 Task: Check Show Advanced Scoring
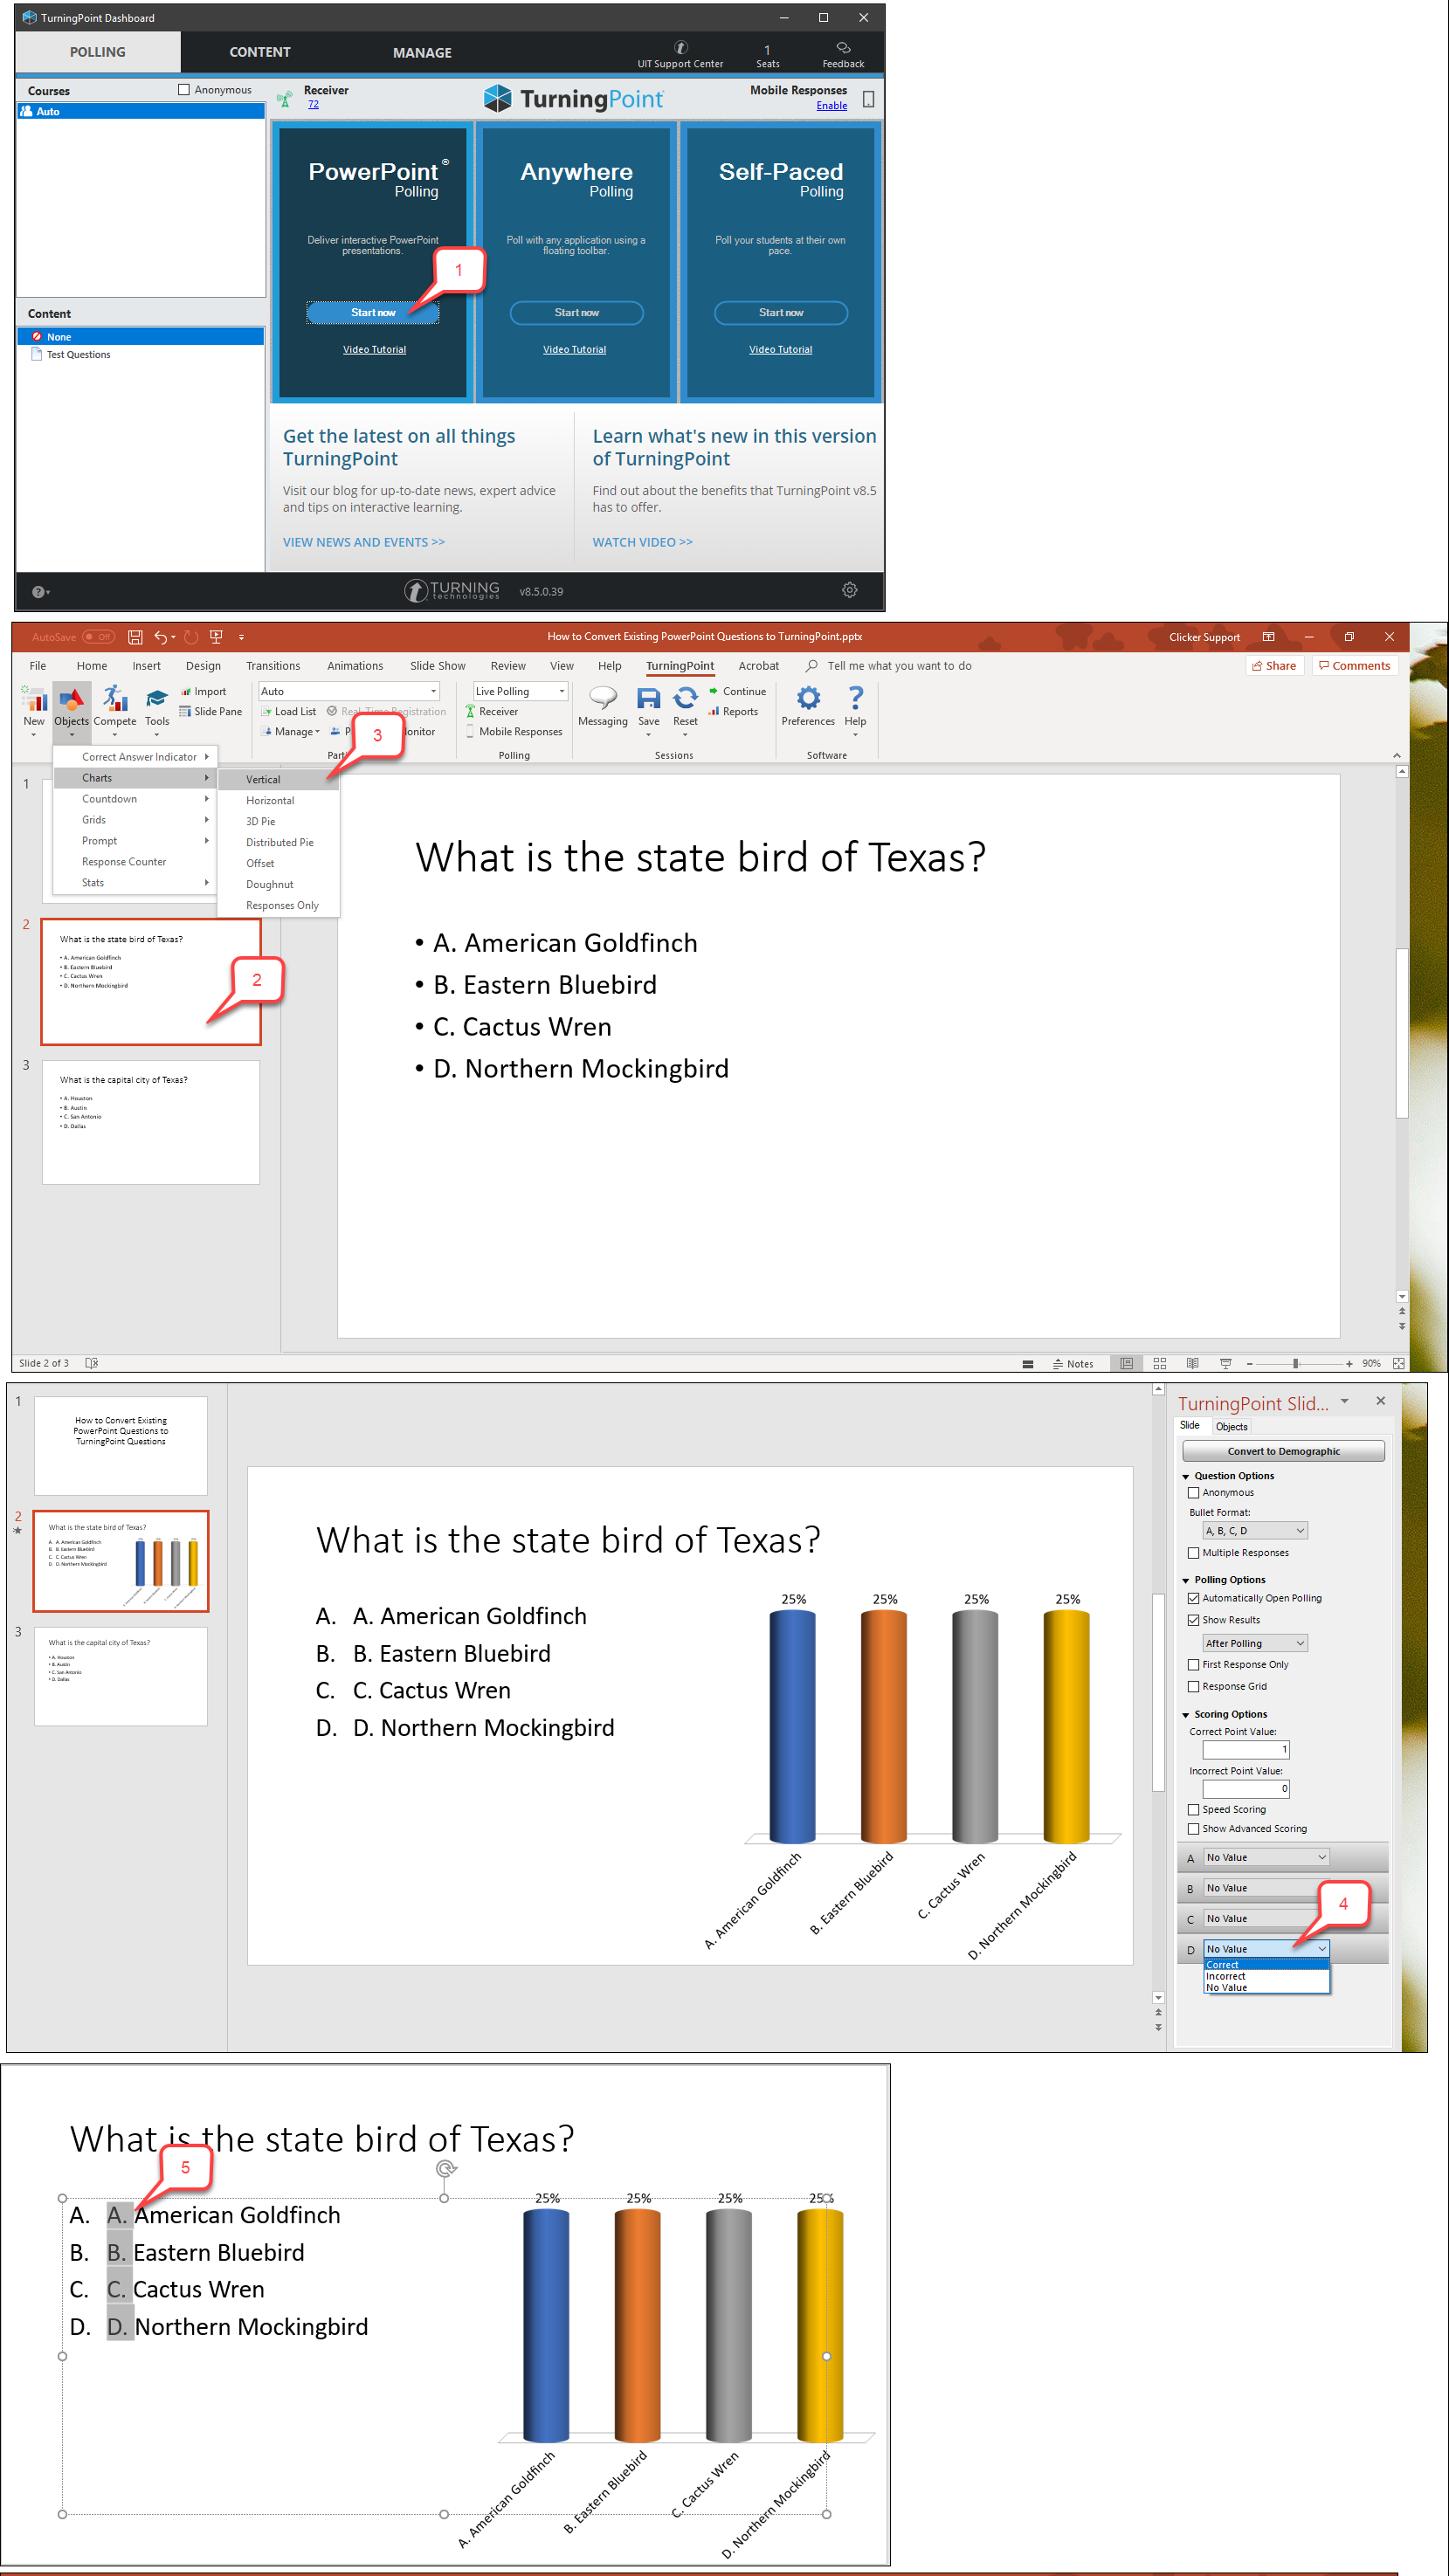(x=1193, y=1829)
